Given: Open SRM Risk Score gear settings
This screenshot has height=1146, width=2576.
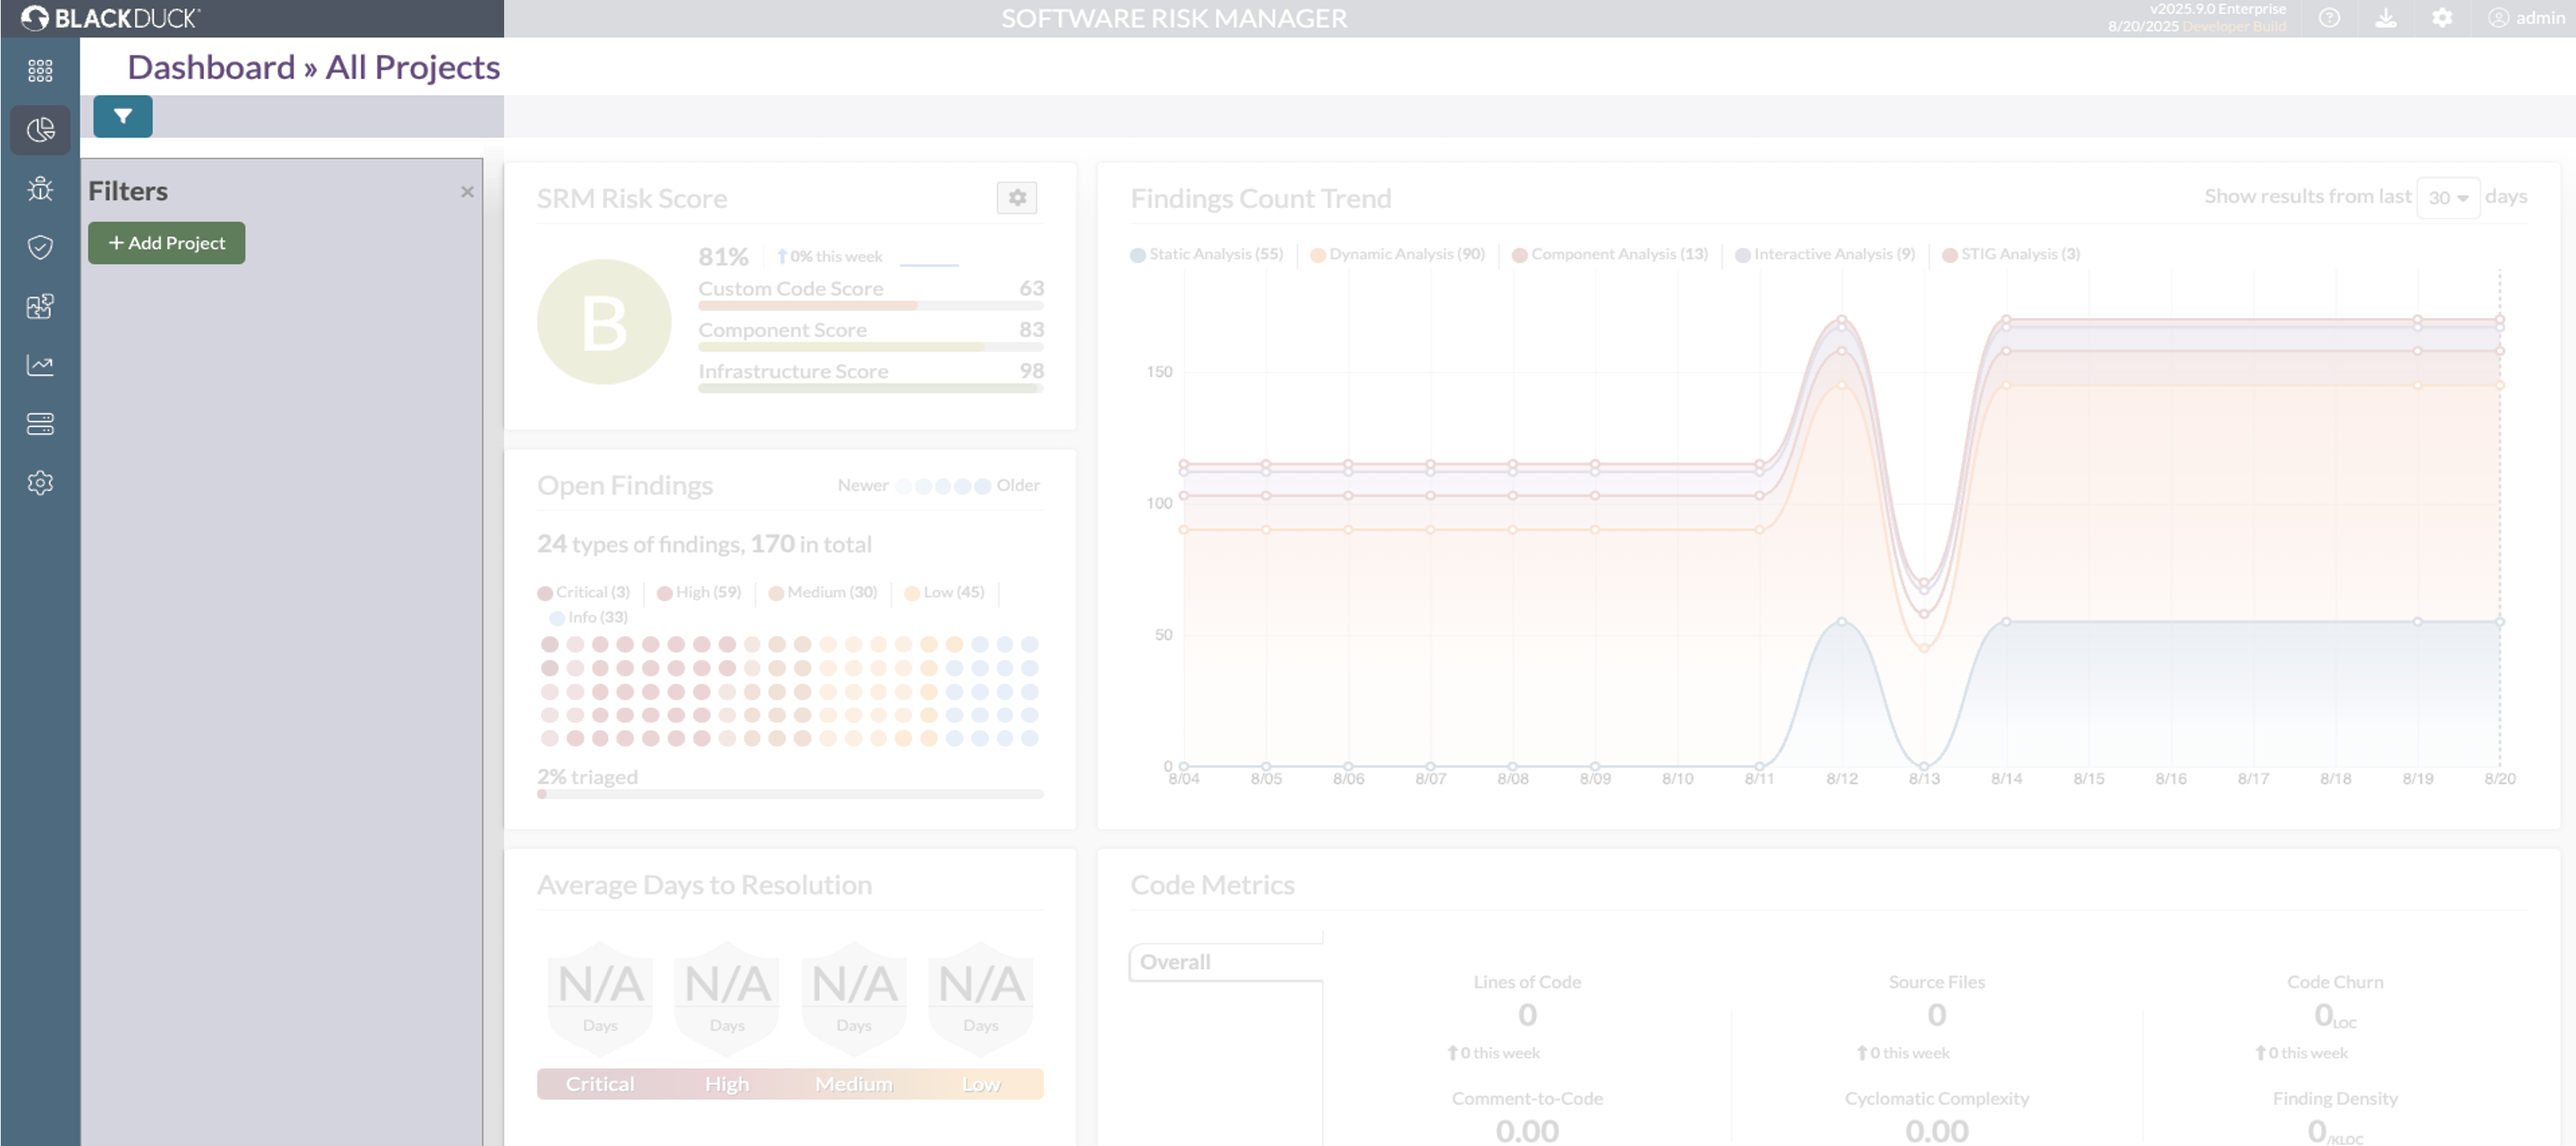Looking at the screenshot, I should tap(1016, 198).
